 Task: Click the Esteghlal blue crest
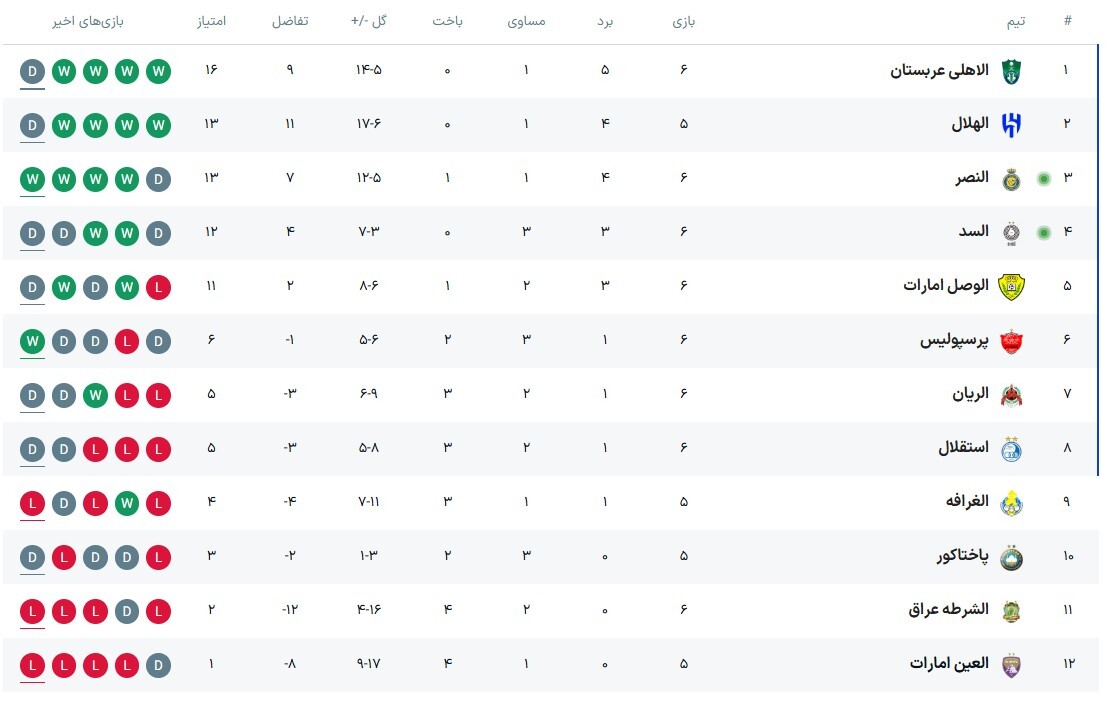1011,449
